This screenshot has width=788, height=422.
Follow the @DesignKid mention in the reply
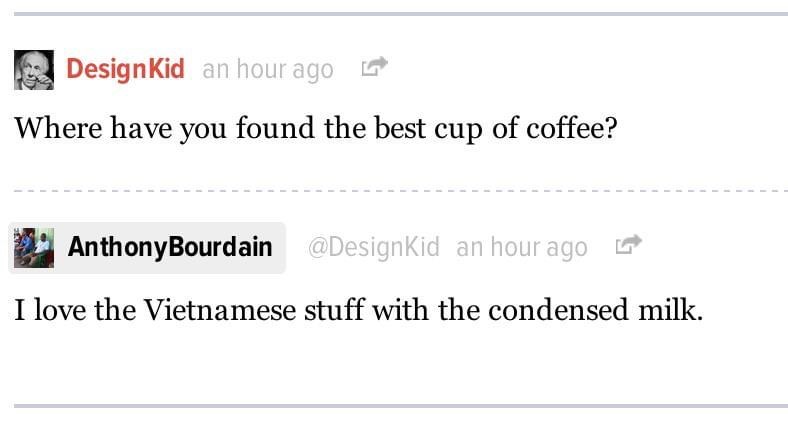373,247
